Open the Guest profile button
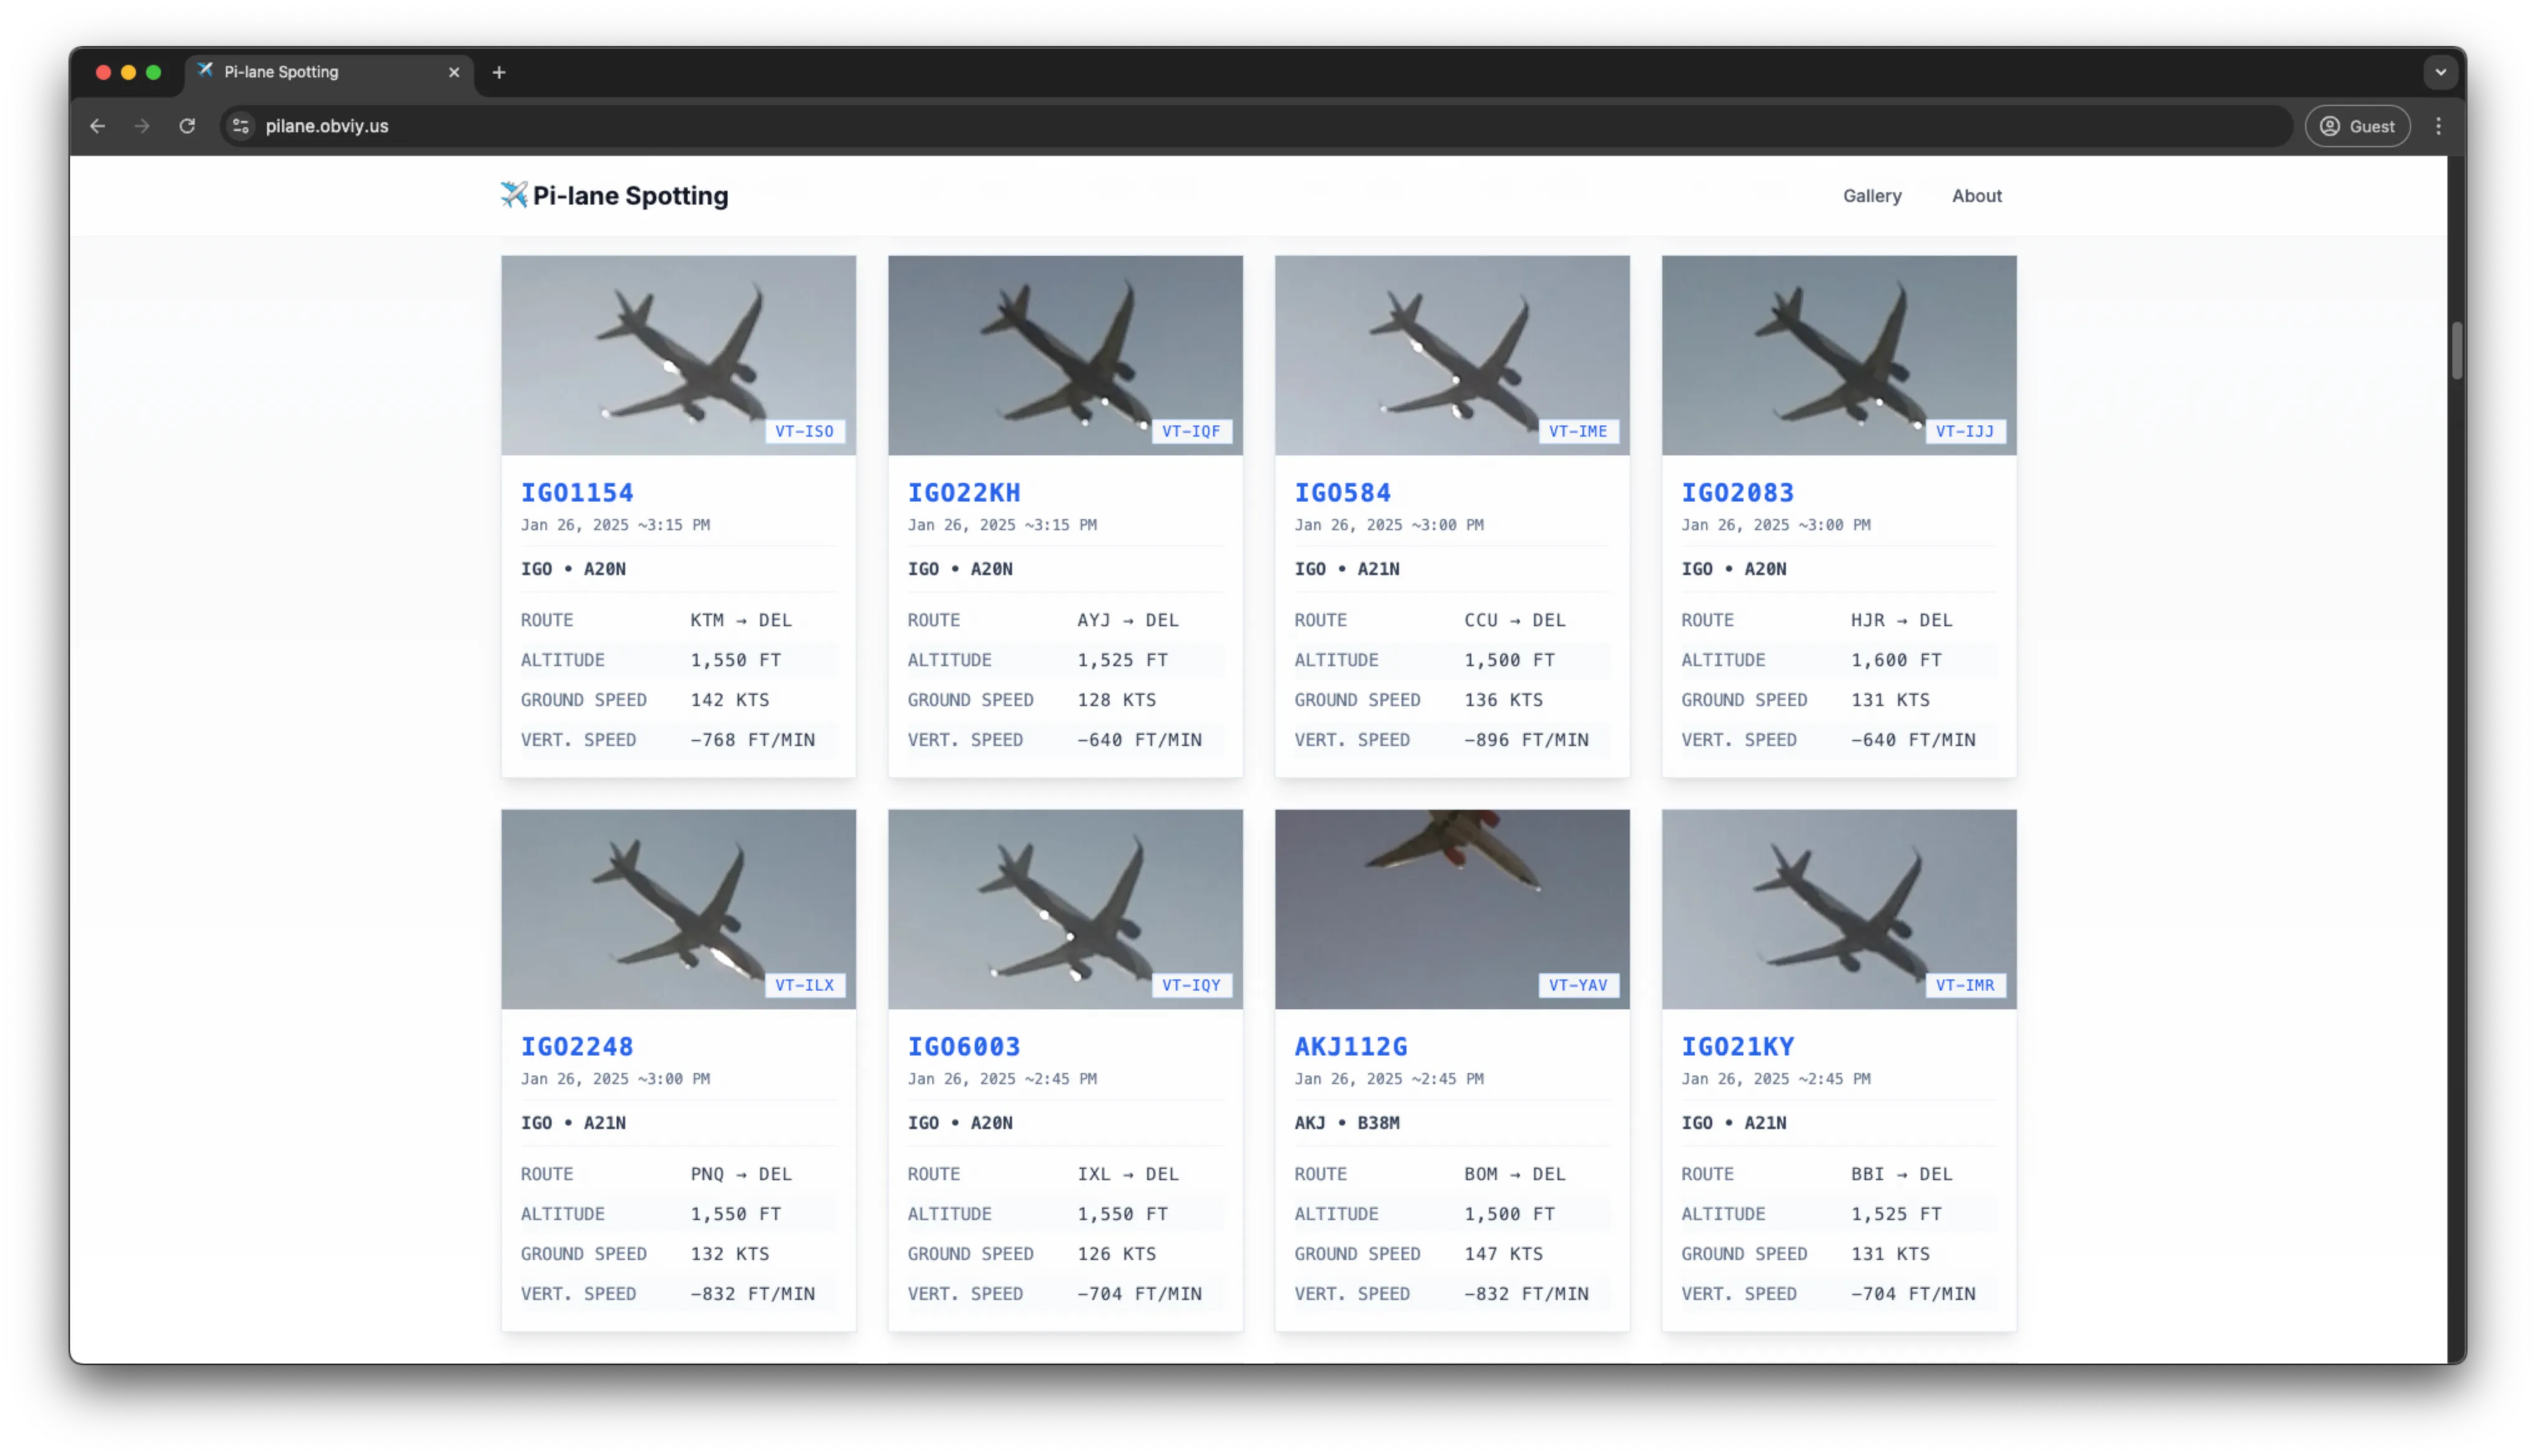 click(x=2357, y=126)
